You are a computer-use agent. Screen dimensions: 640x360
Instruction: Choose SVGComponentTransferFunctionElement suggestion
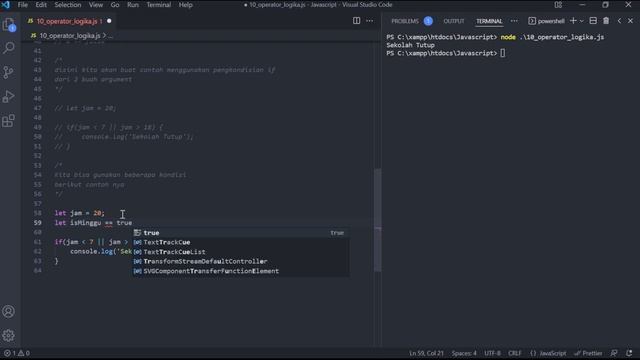241,271
